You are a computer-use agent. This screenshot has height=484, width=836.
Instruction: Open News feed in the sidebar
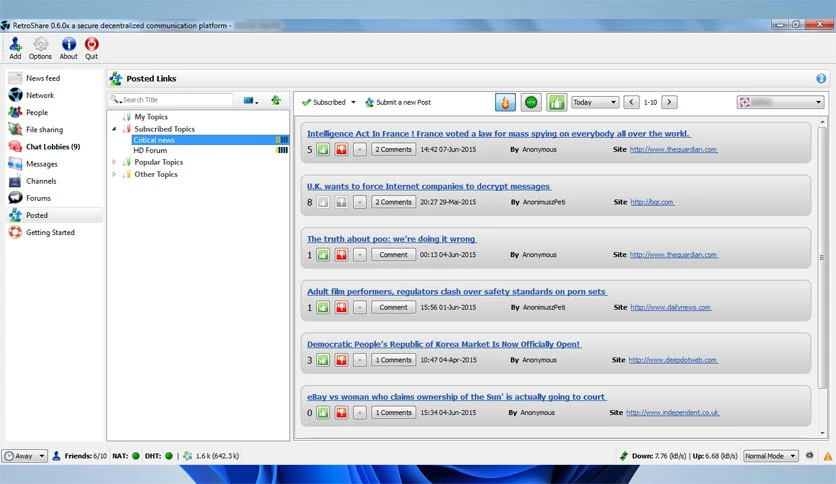point(43,78)
